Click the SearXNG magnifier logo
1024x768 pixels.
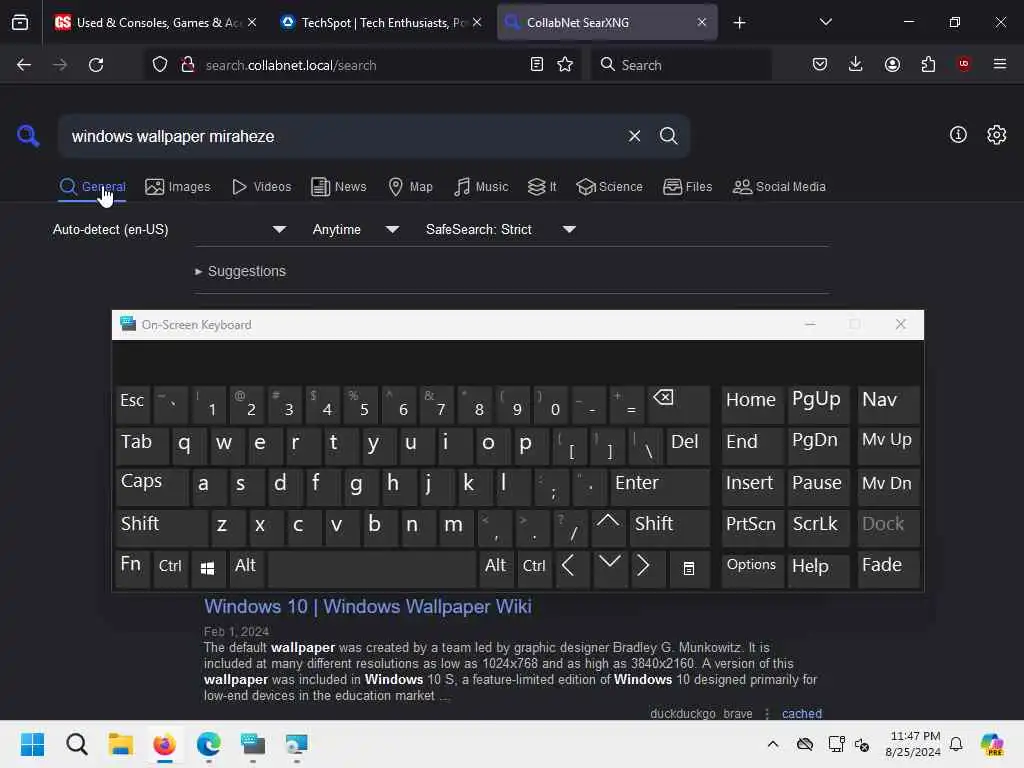point(28,136)
